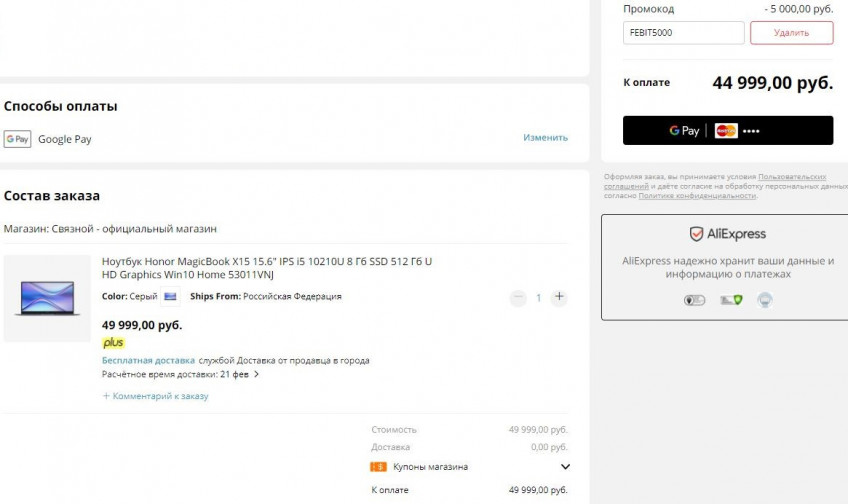This screenshot has height=504, width=848.
Task: Open the Политике конфиденциальности link
Action: click(697, 196)
